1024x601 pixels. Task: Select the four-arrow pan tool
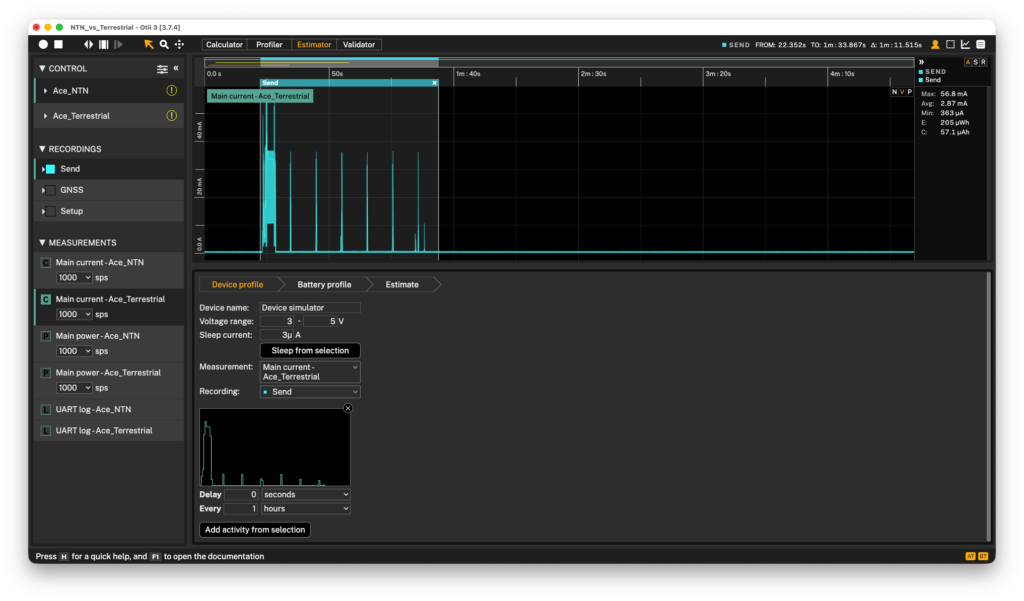[179, 44]
